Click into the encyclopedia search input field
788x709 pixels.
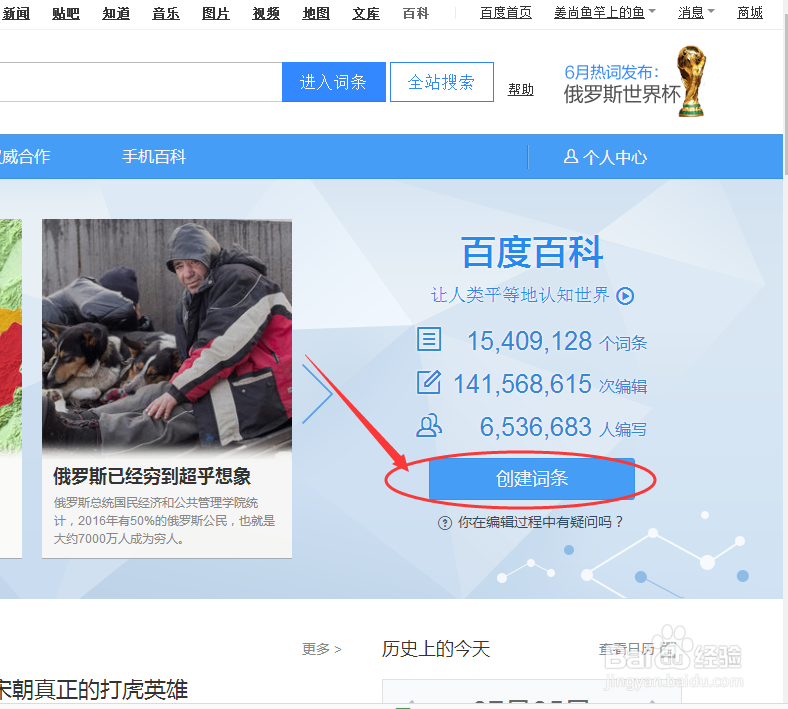click(141, 82)
